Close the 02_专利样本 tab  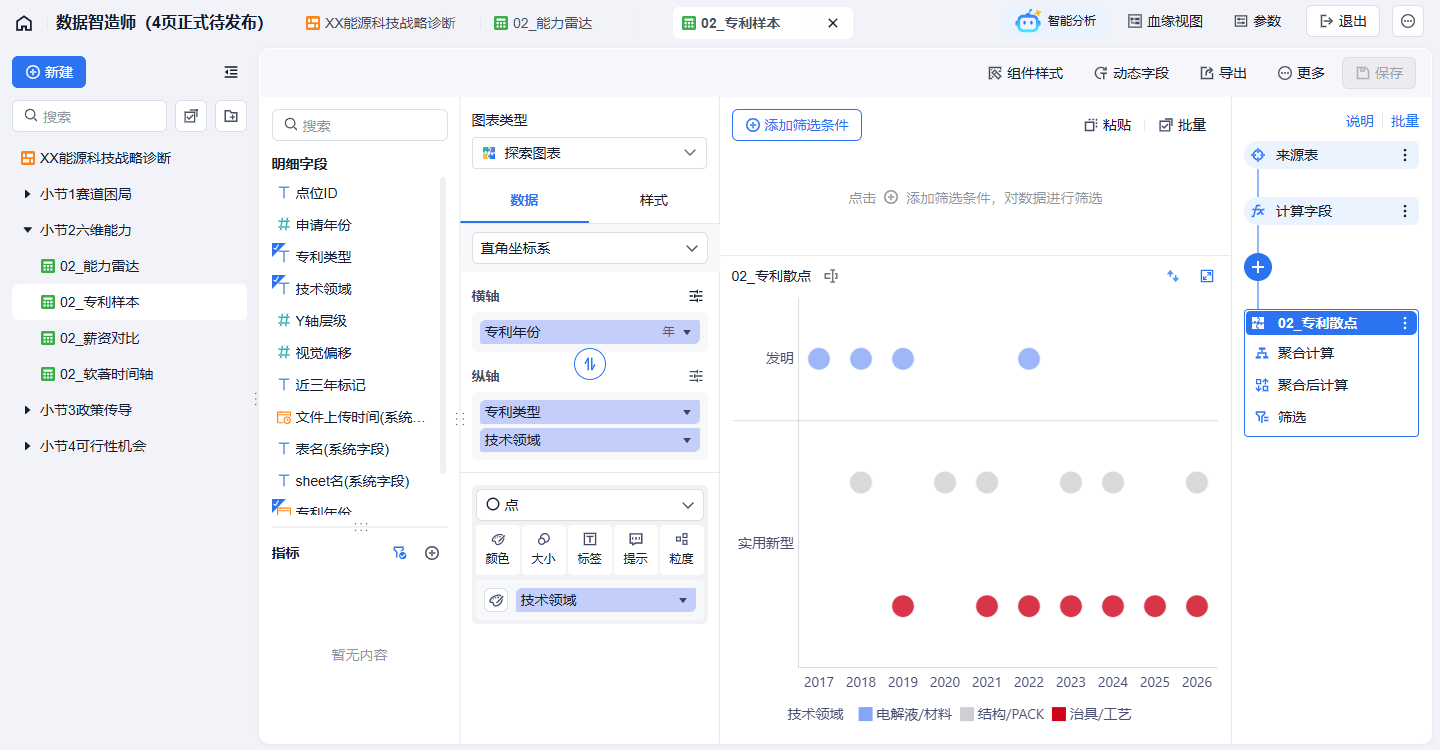click(x=833, y=23)
